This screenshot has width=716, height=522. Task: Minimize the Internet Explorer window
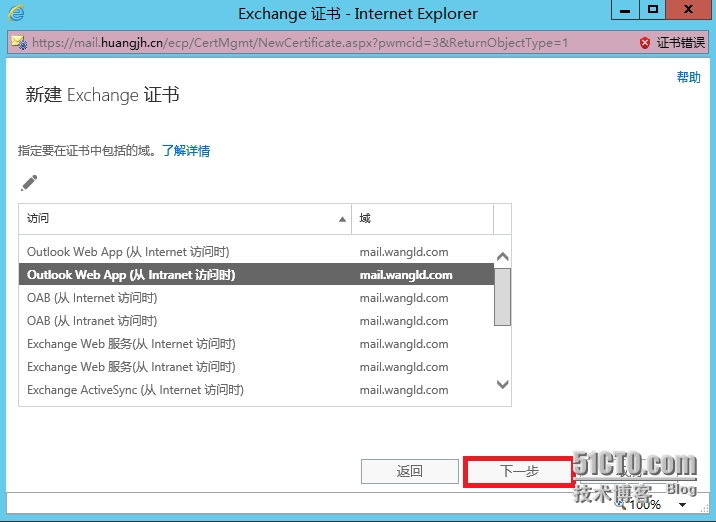click(625, 10)
